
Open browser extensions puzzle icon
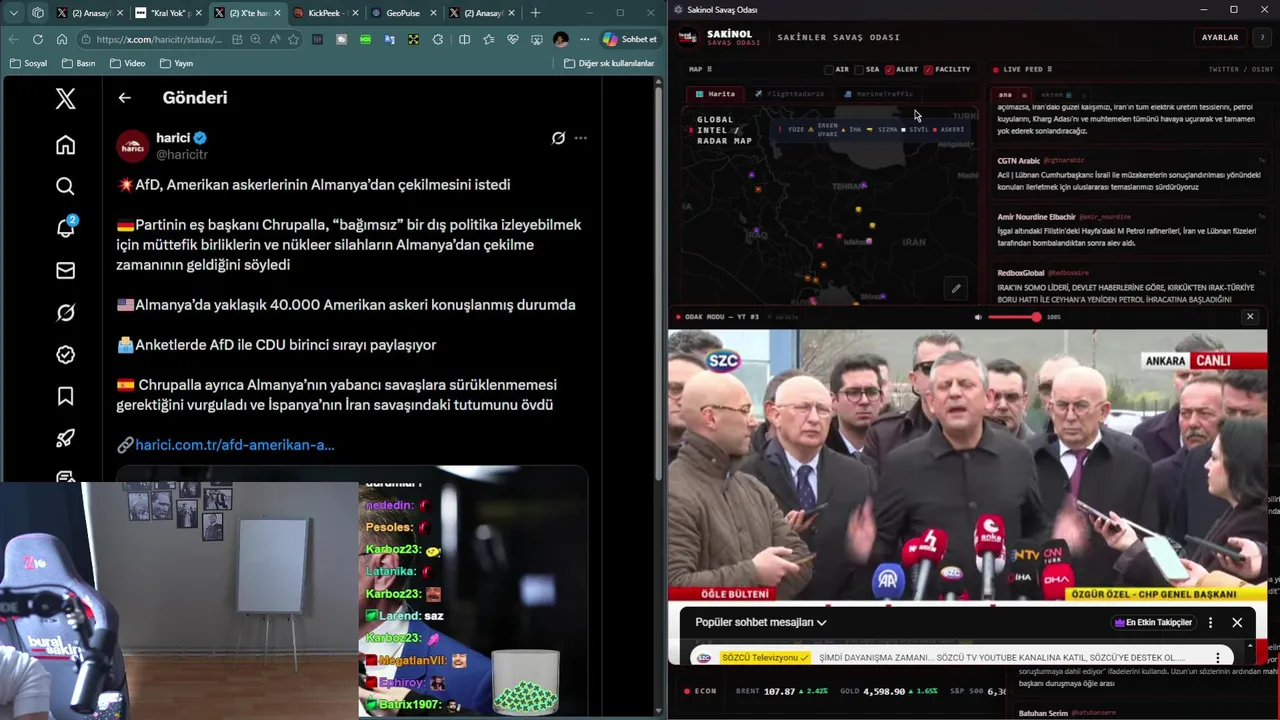tap(438, 39)
